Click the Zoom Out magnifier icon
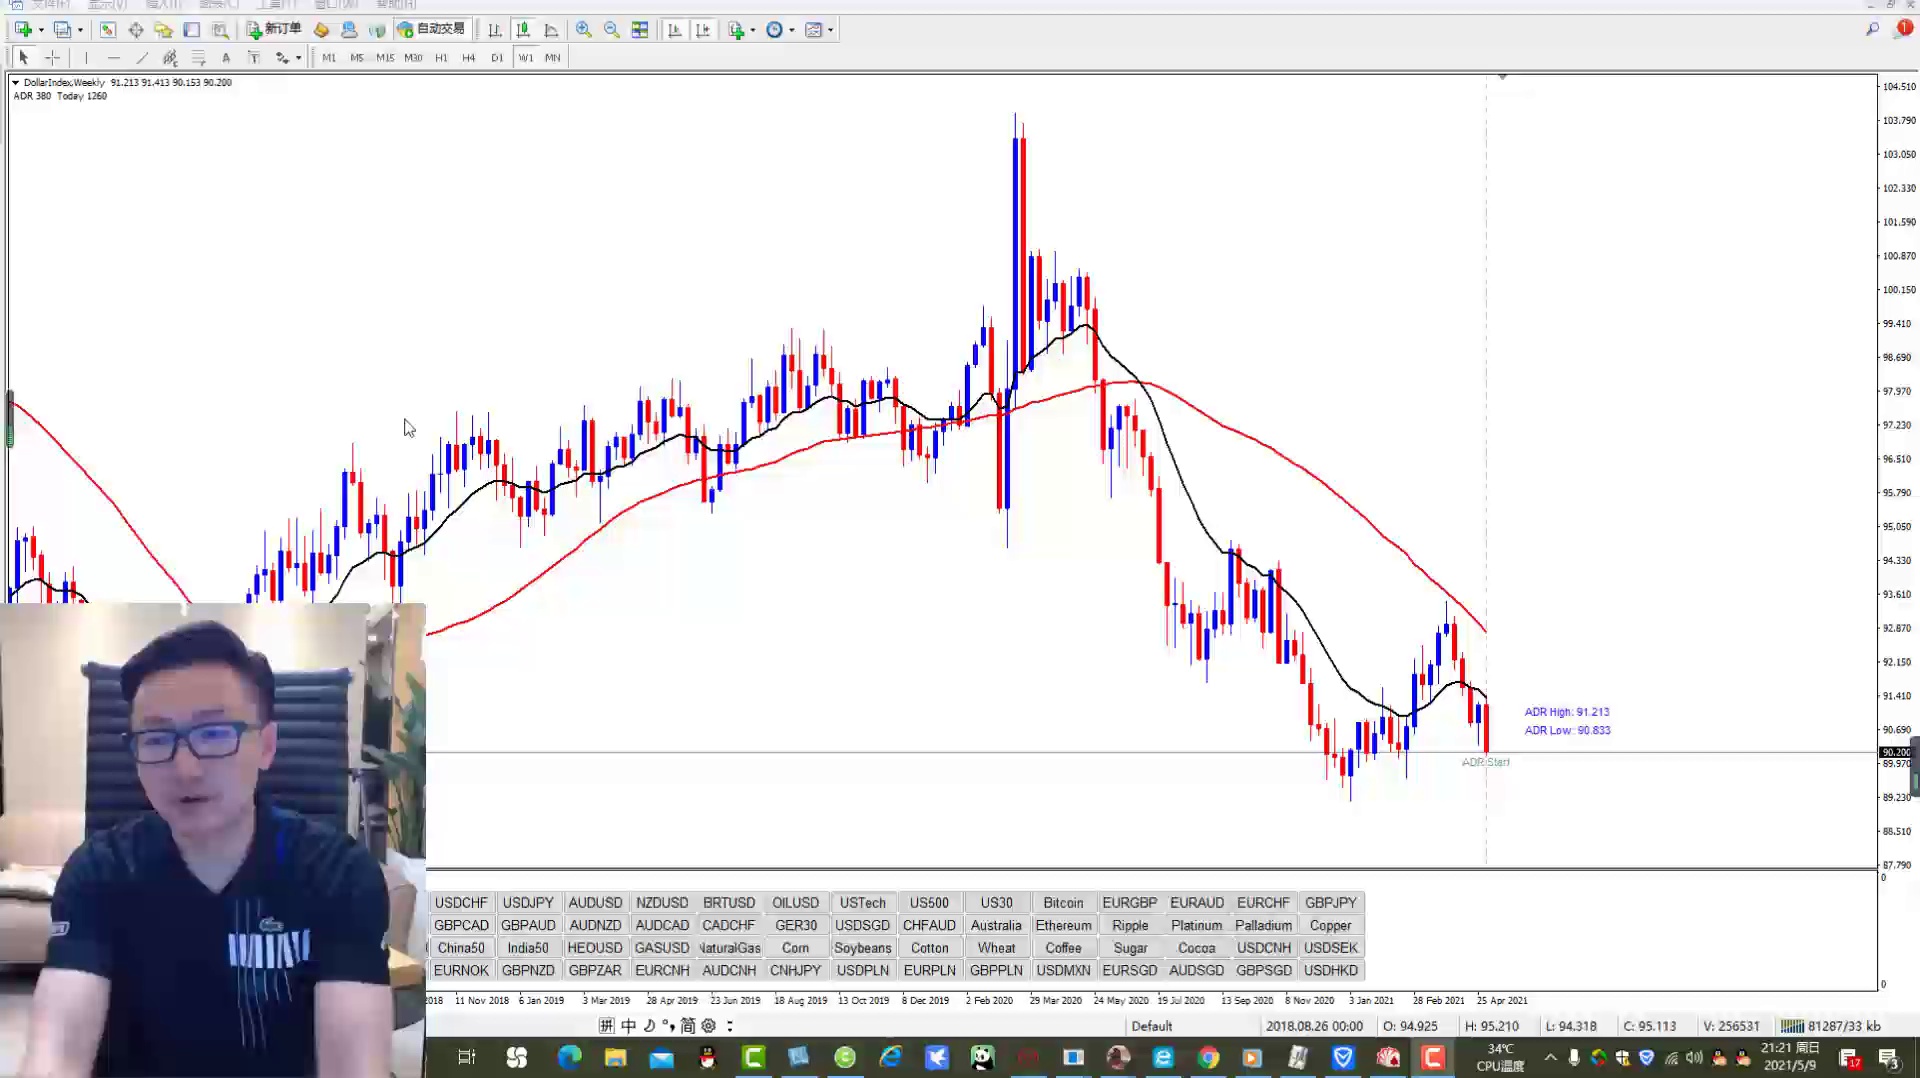The height and width of the screenshot is (1078, 1920). point(612,30)
